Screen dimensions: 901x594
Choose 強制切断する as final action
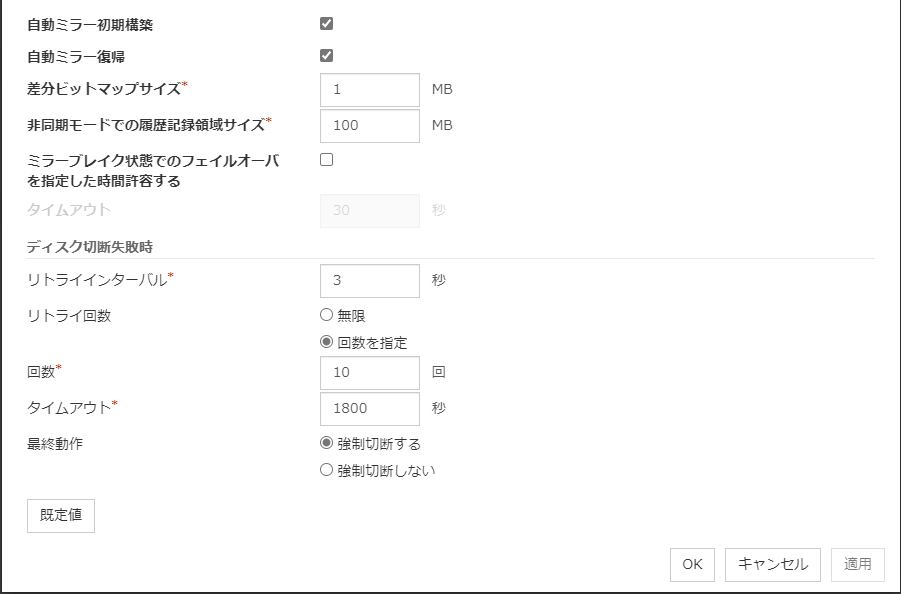tap(326, 443)
